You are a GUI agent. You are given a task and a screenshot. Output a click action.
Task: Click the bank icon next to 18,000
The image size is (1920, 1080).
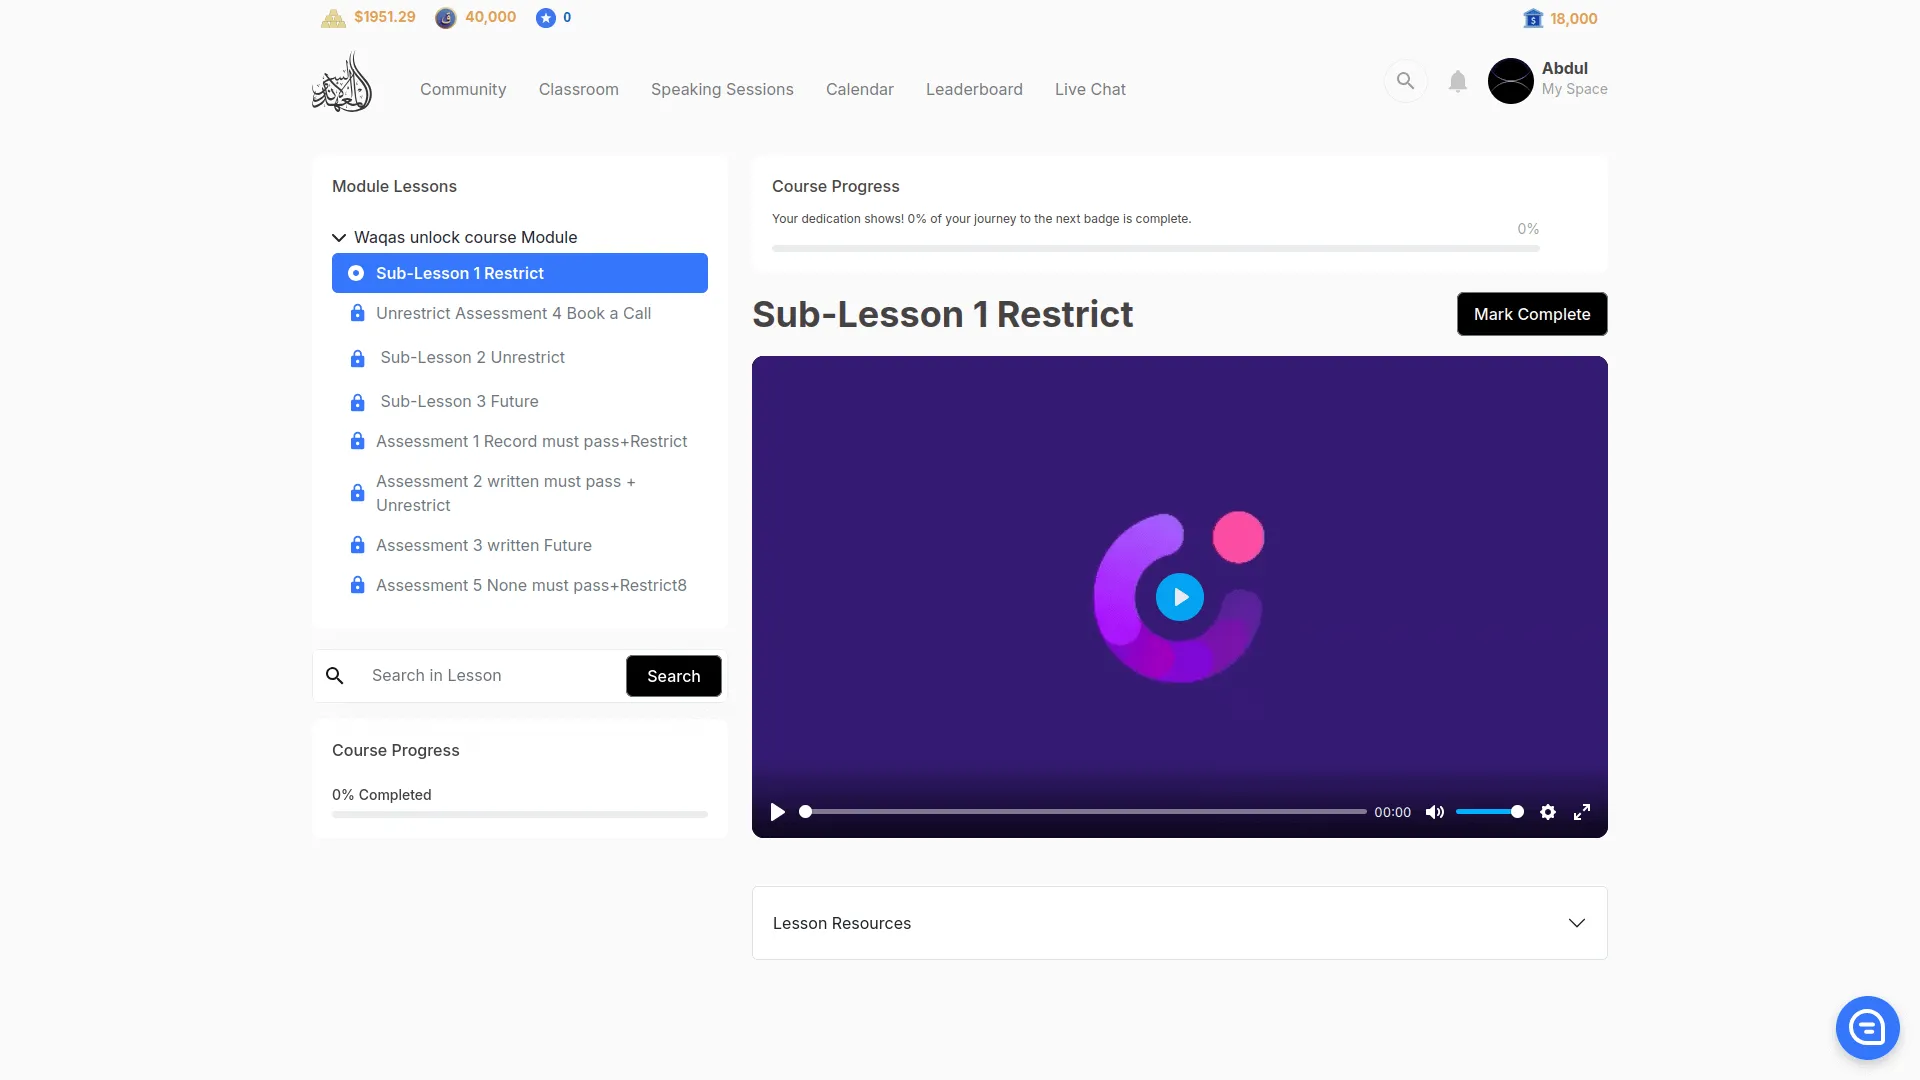tap(1533, 19)
